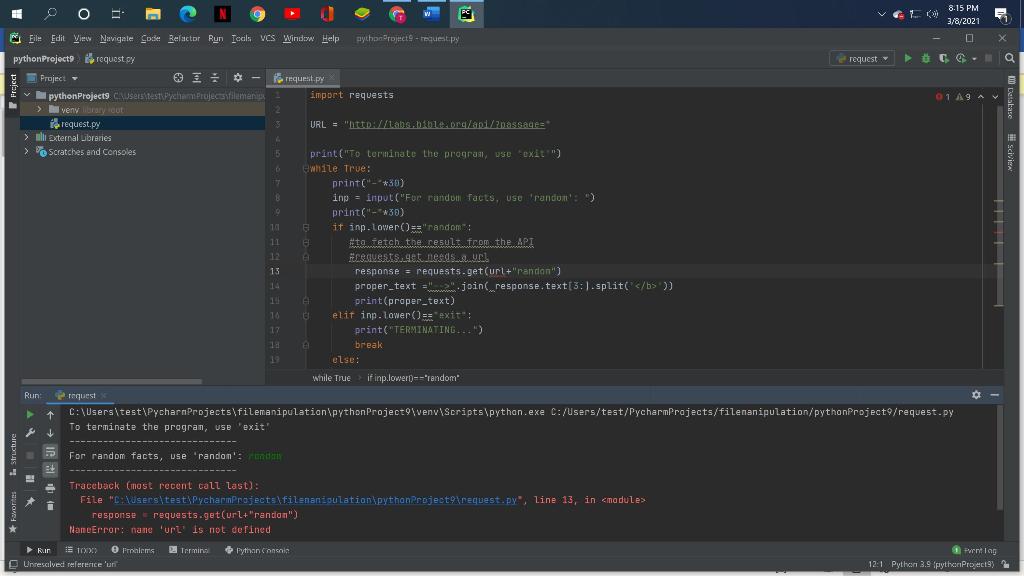The width and height of the screenshot is (1024, 576).
Task: Open Microsoft Edge from taskbar
Action: [188, 14]
